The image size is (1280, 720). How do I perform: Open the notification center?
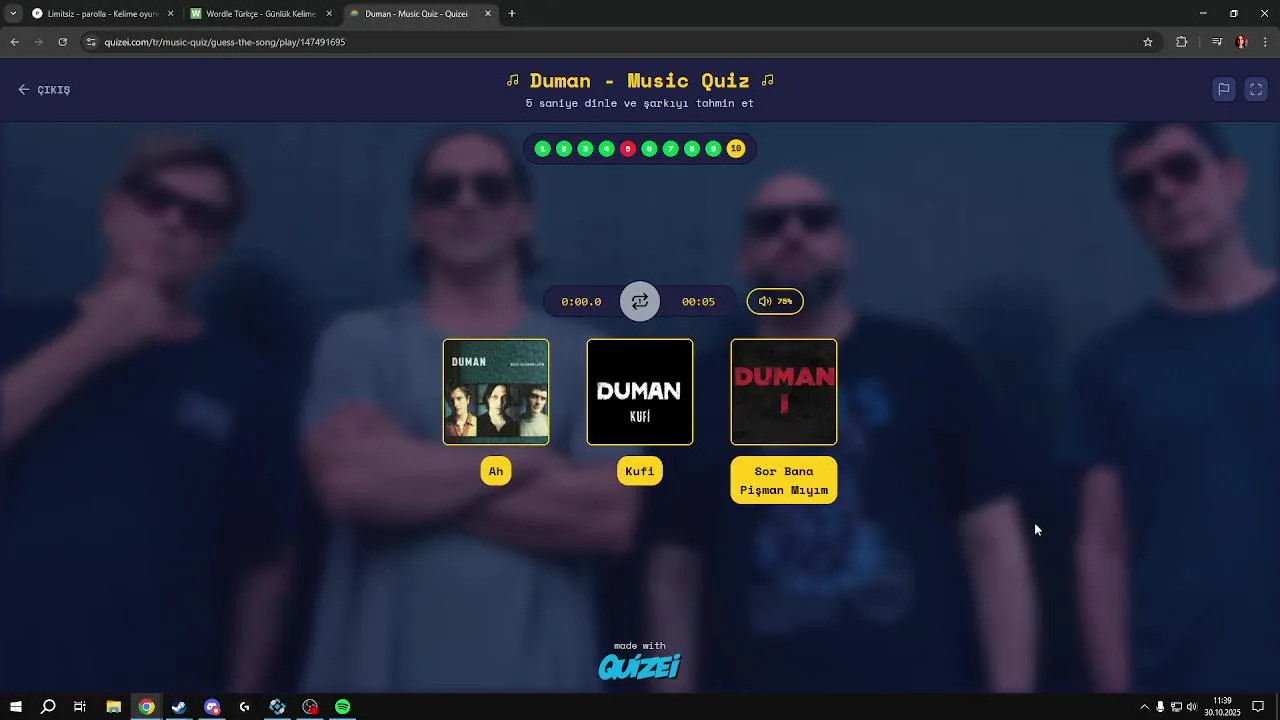tap(1258, 707)
